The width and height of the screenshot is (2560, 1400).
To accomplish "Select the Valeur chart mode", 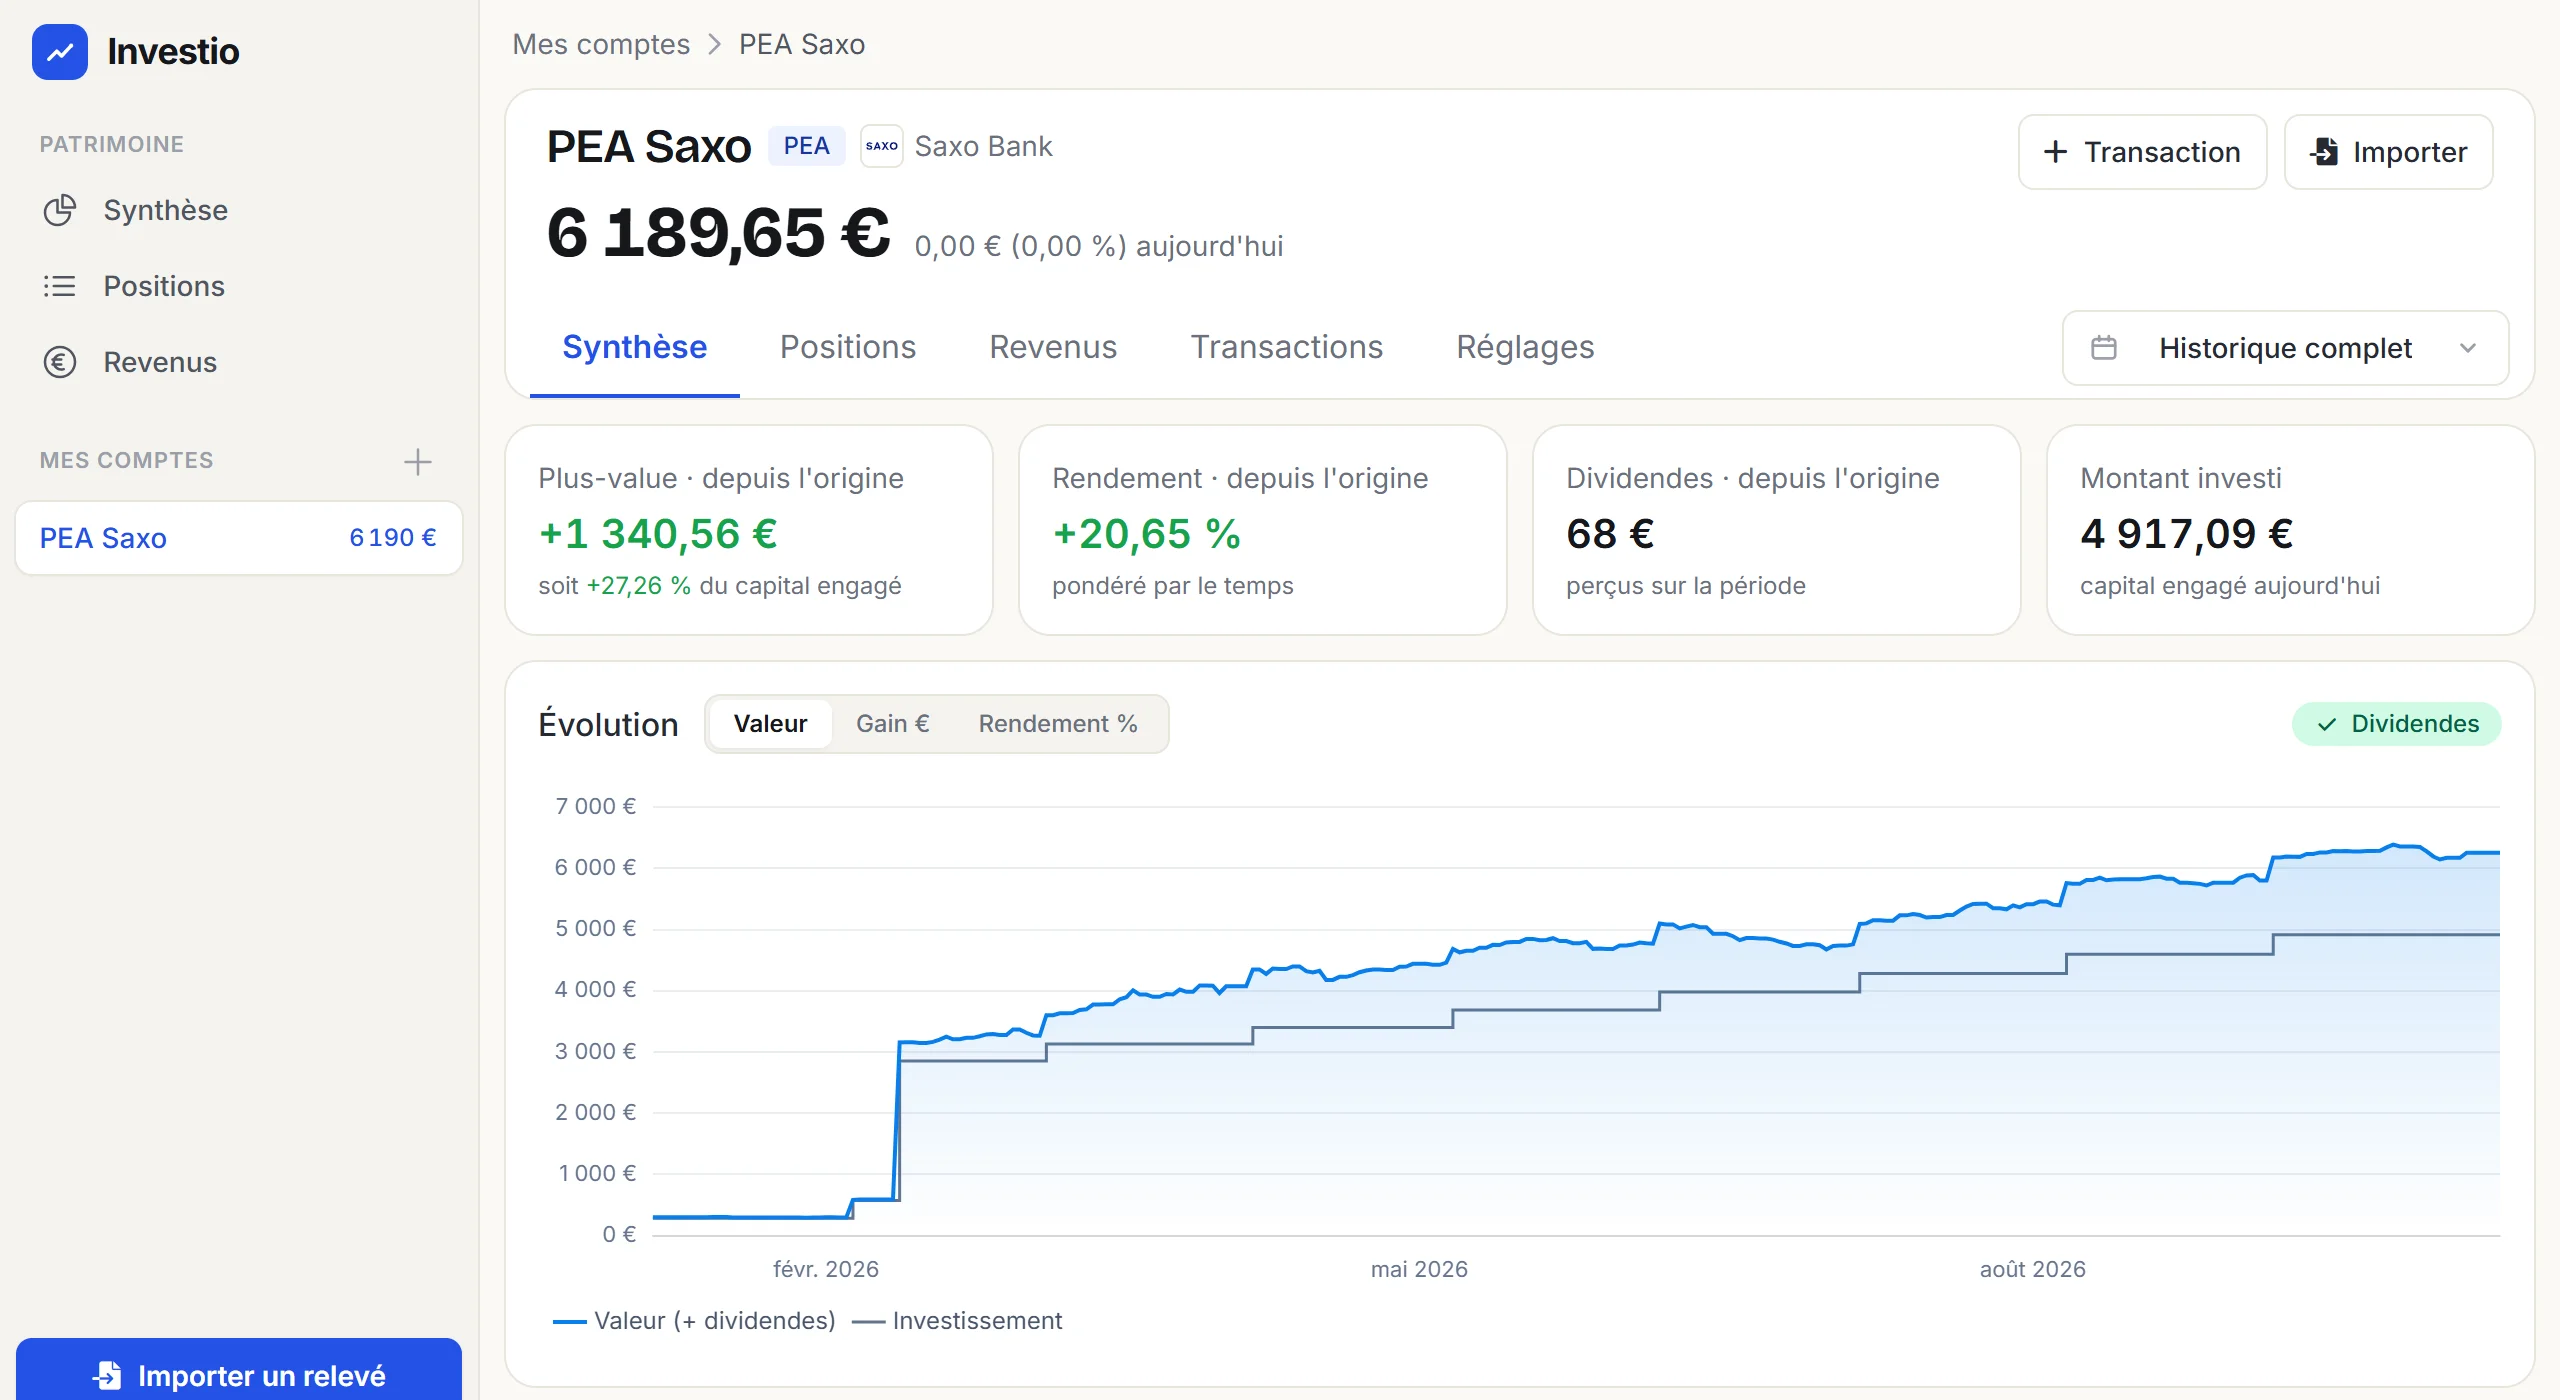I will click(x=770, y=724).
